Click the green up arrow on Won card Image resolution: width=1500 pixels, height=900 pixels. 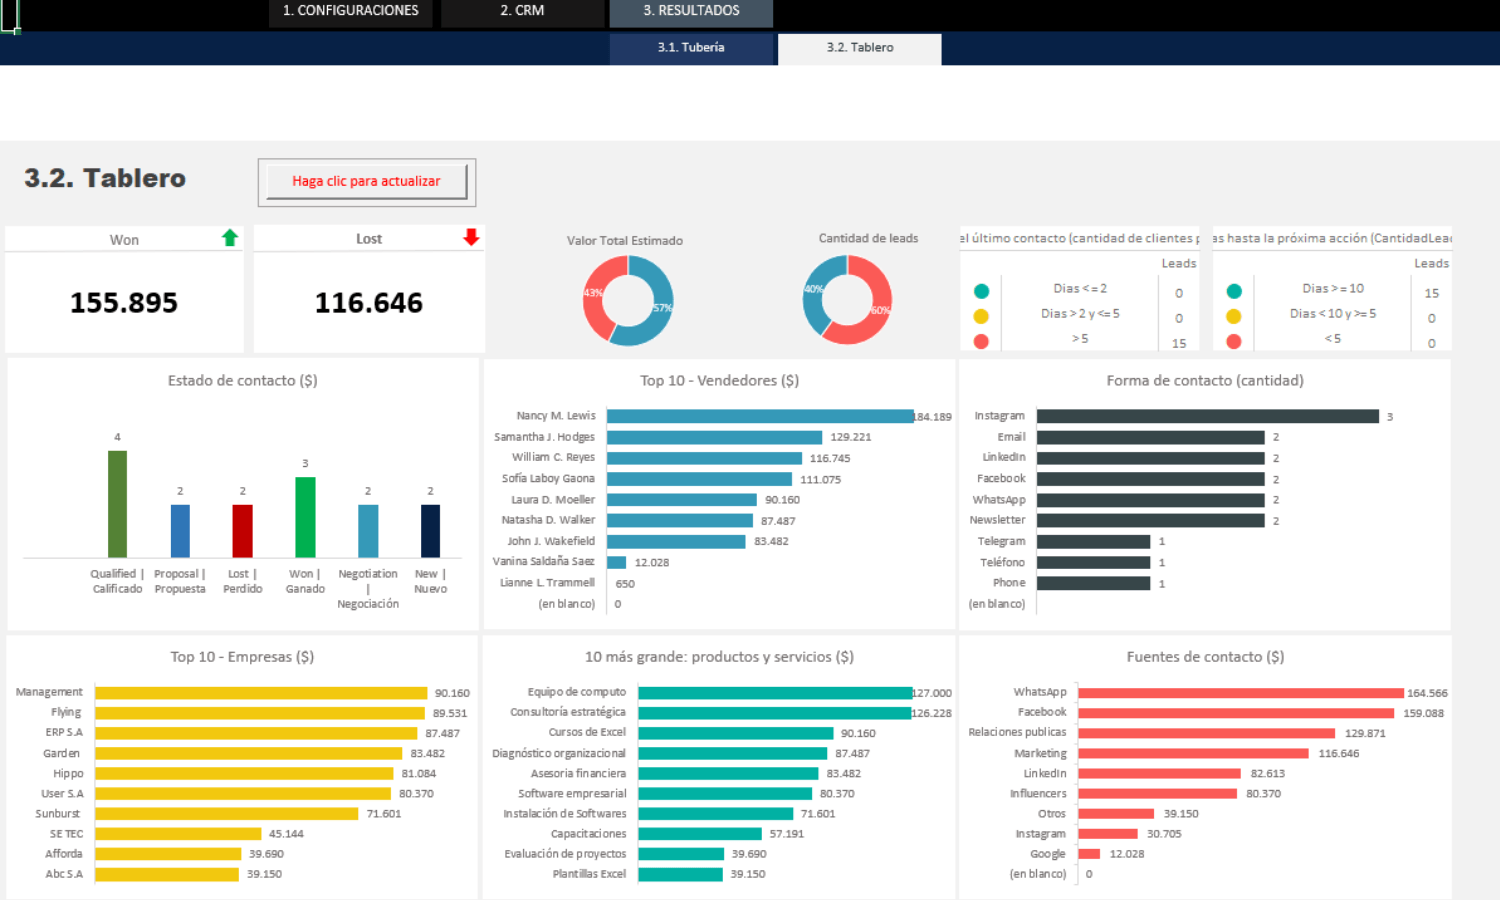coord(230,238)
